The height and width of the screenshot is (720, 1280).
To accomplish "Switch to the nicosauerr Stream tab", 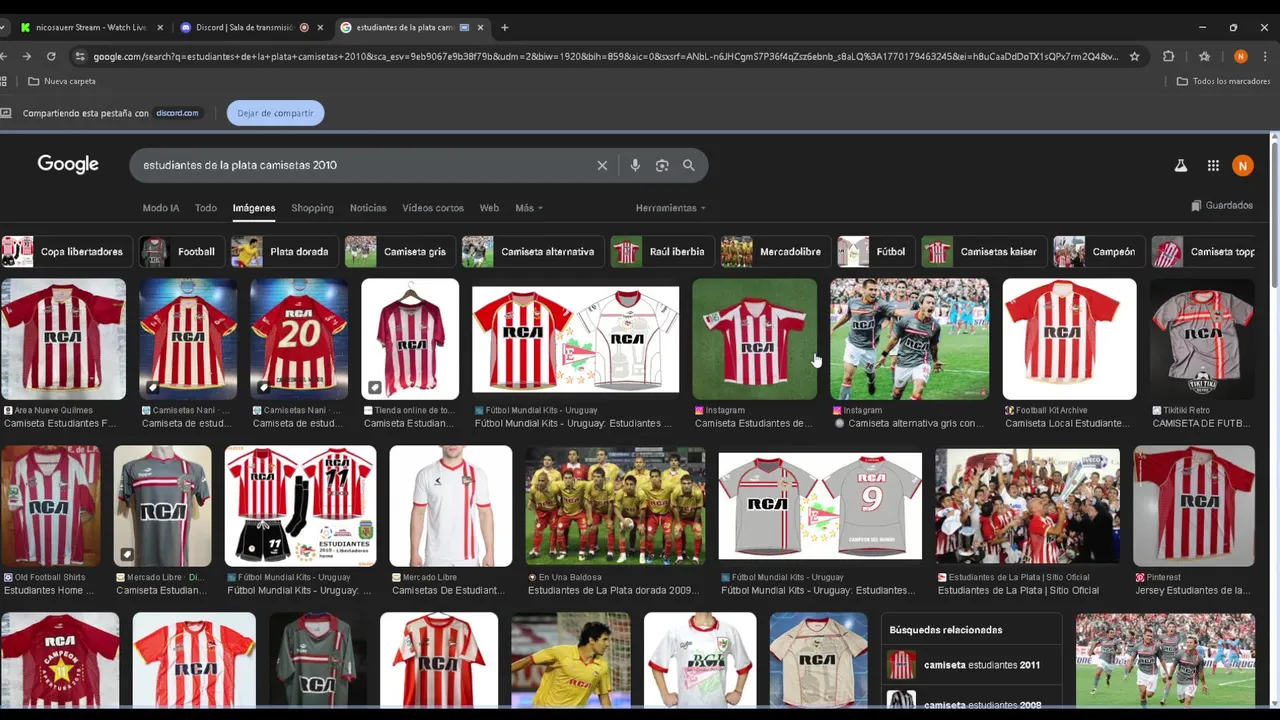I will point(90,27).
